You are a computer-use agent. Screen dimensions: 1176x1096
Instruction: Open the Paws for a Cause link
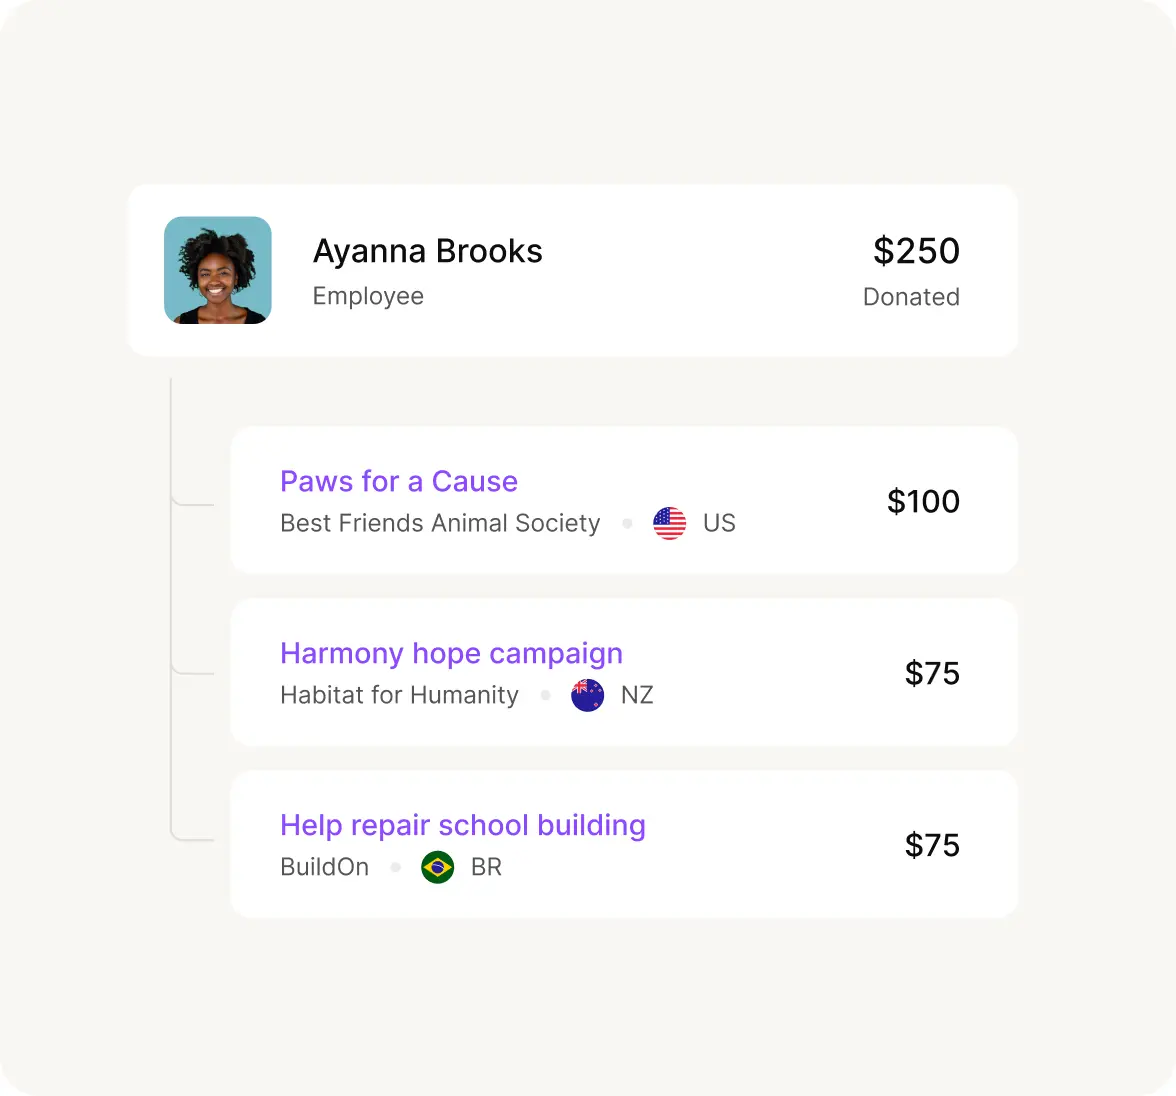[x=399, y=481]
